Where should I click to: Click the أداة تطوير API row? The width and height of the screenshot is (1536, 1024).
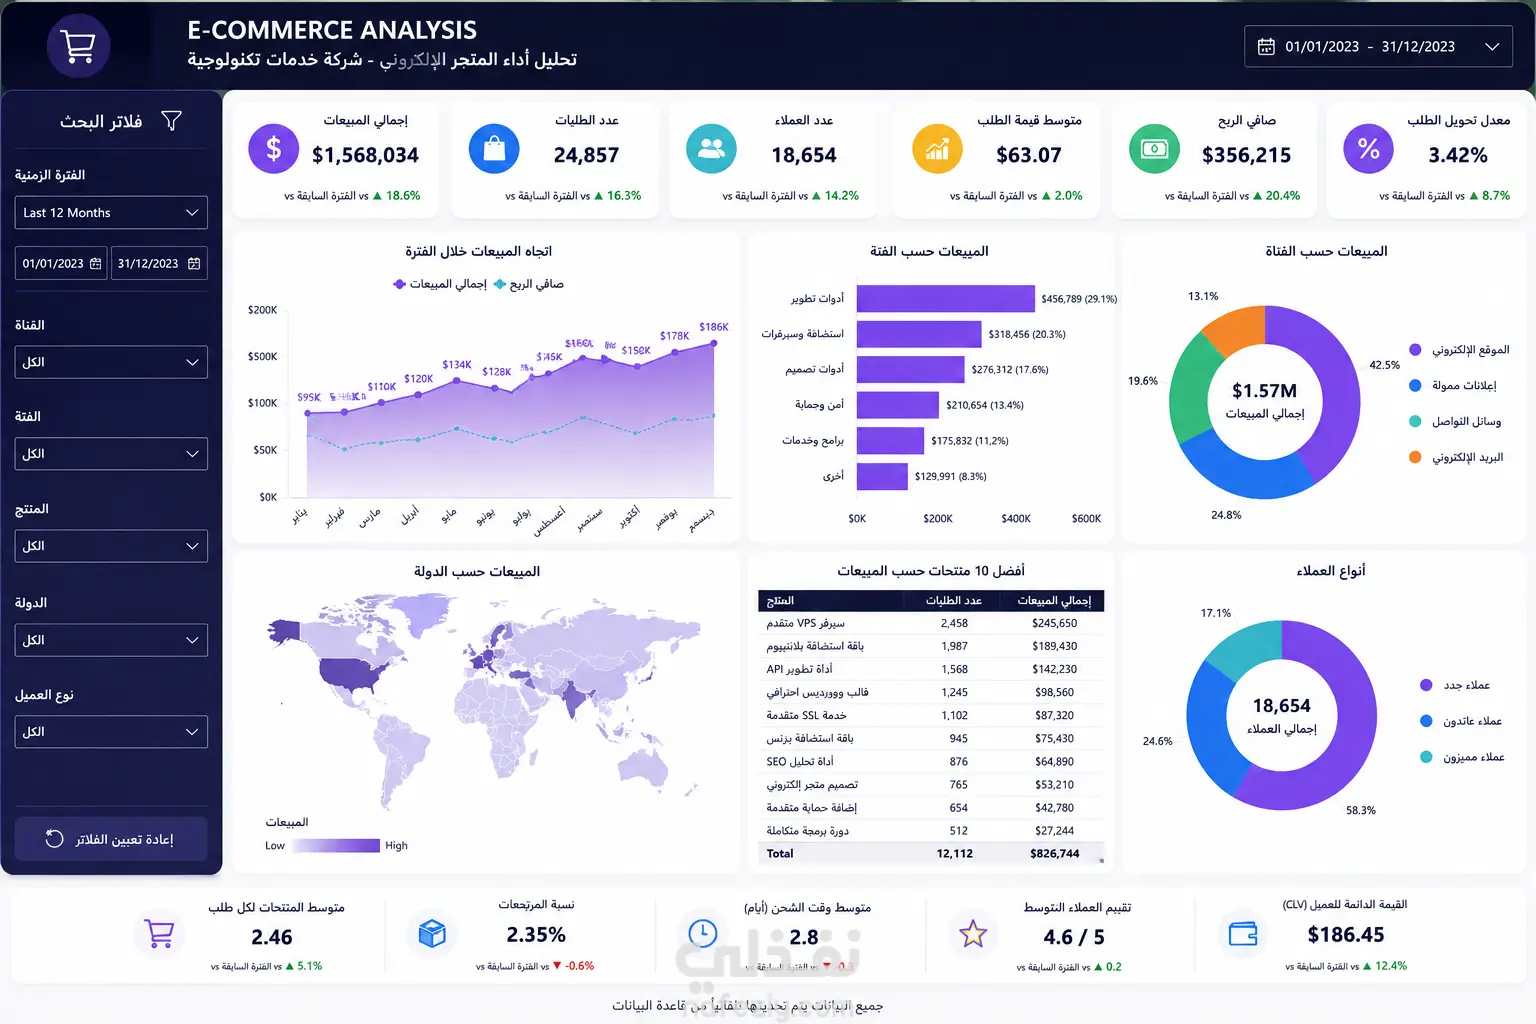click(931, 669)
